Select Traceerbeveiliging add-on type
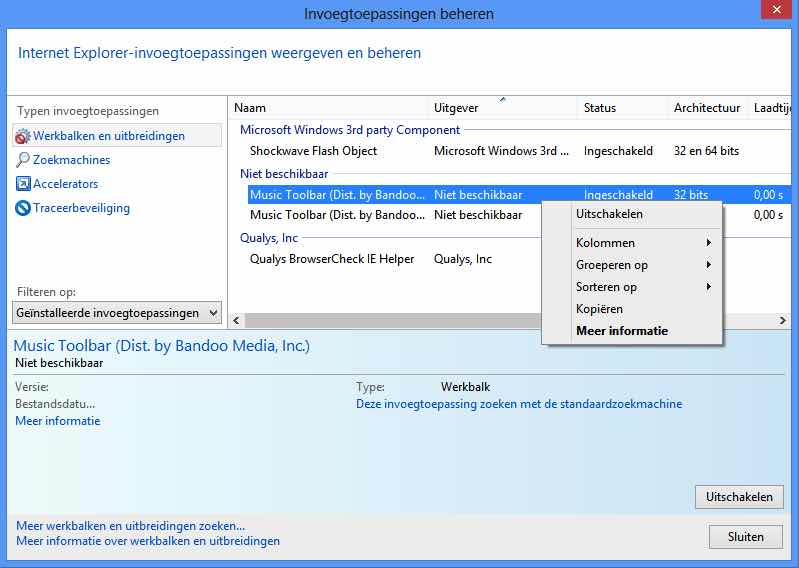Image resolution: width=799 pixels, height=568 pixels. pos(82,208)
